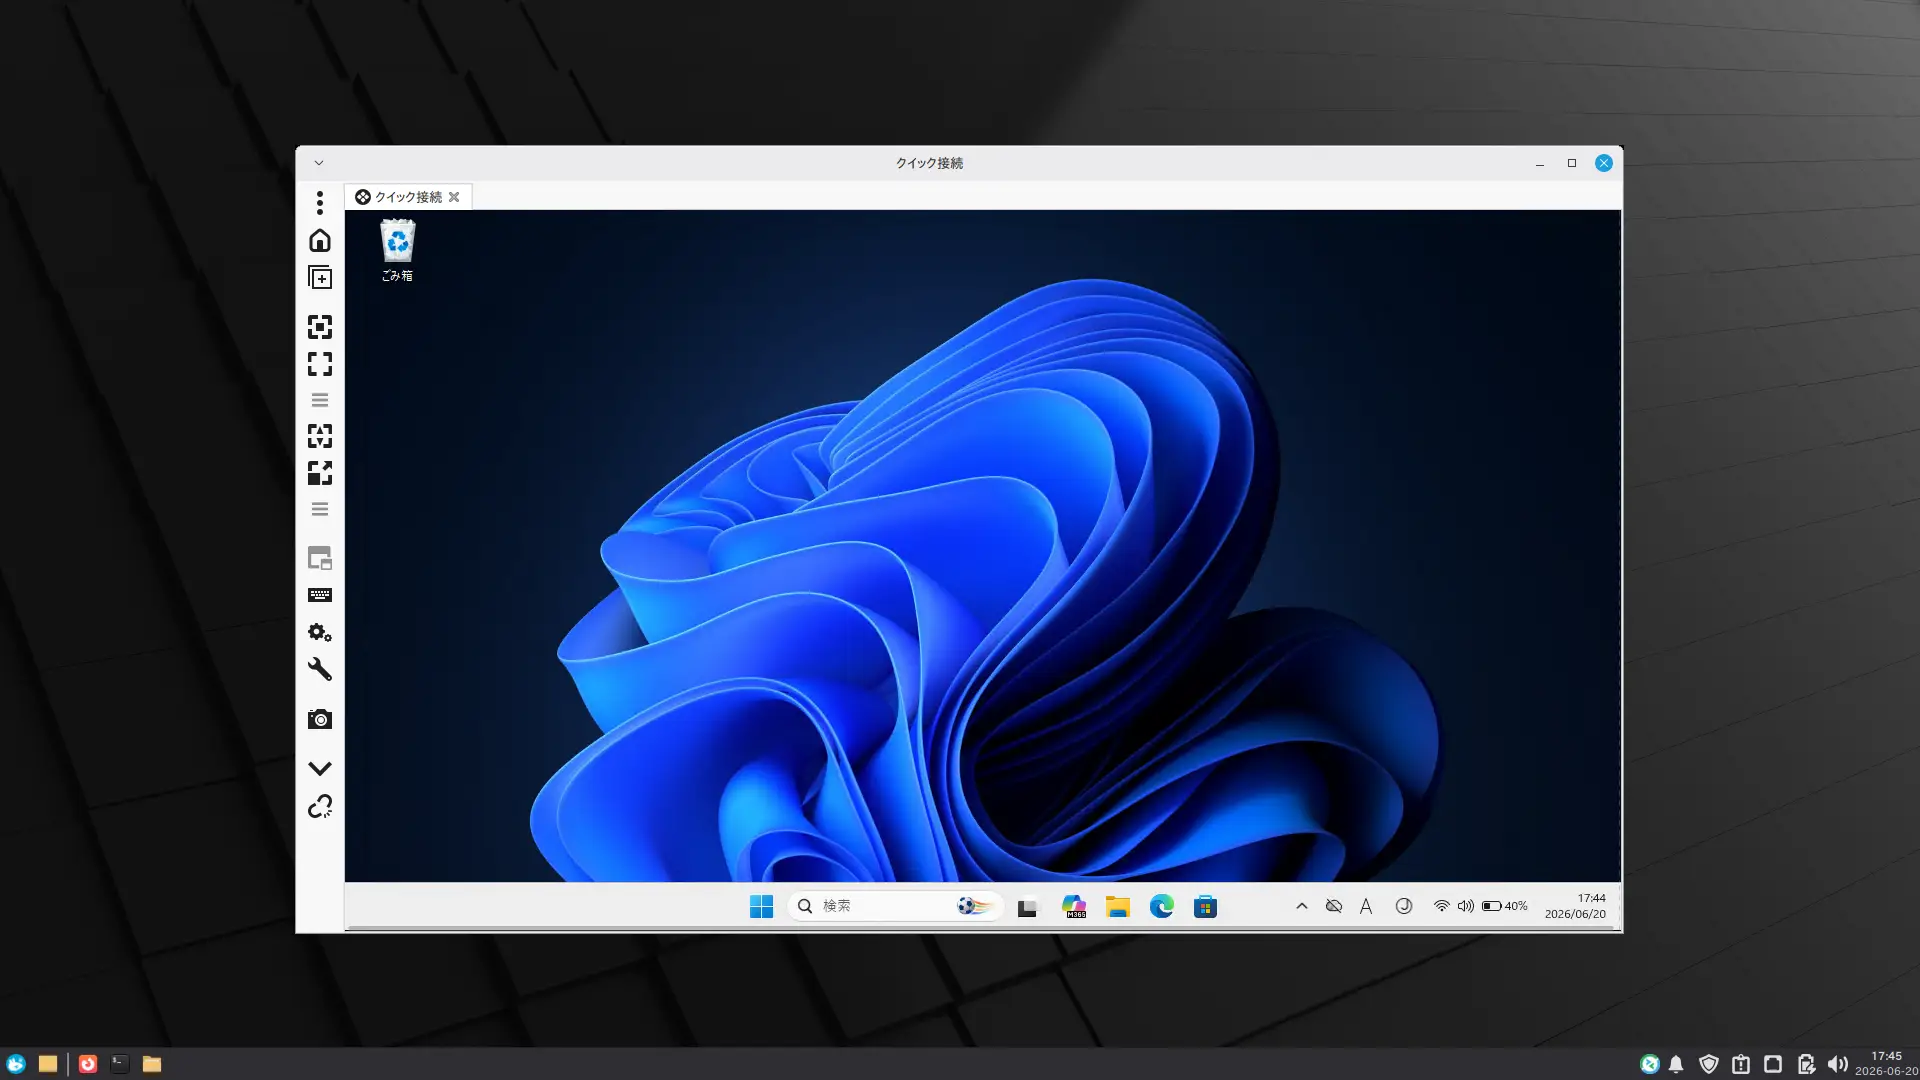Launch Microsoft Edge from the taskbar
The height and width of the screenshot is (1080, 1920).
pyautogui.click(x=1162, y=907)
